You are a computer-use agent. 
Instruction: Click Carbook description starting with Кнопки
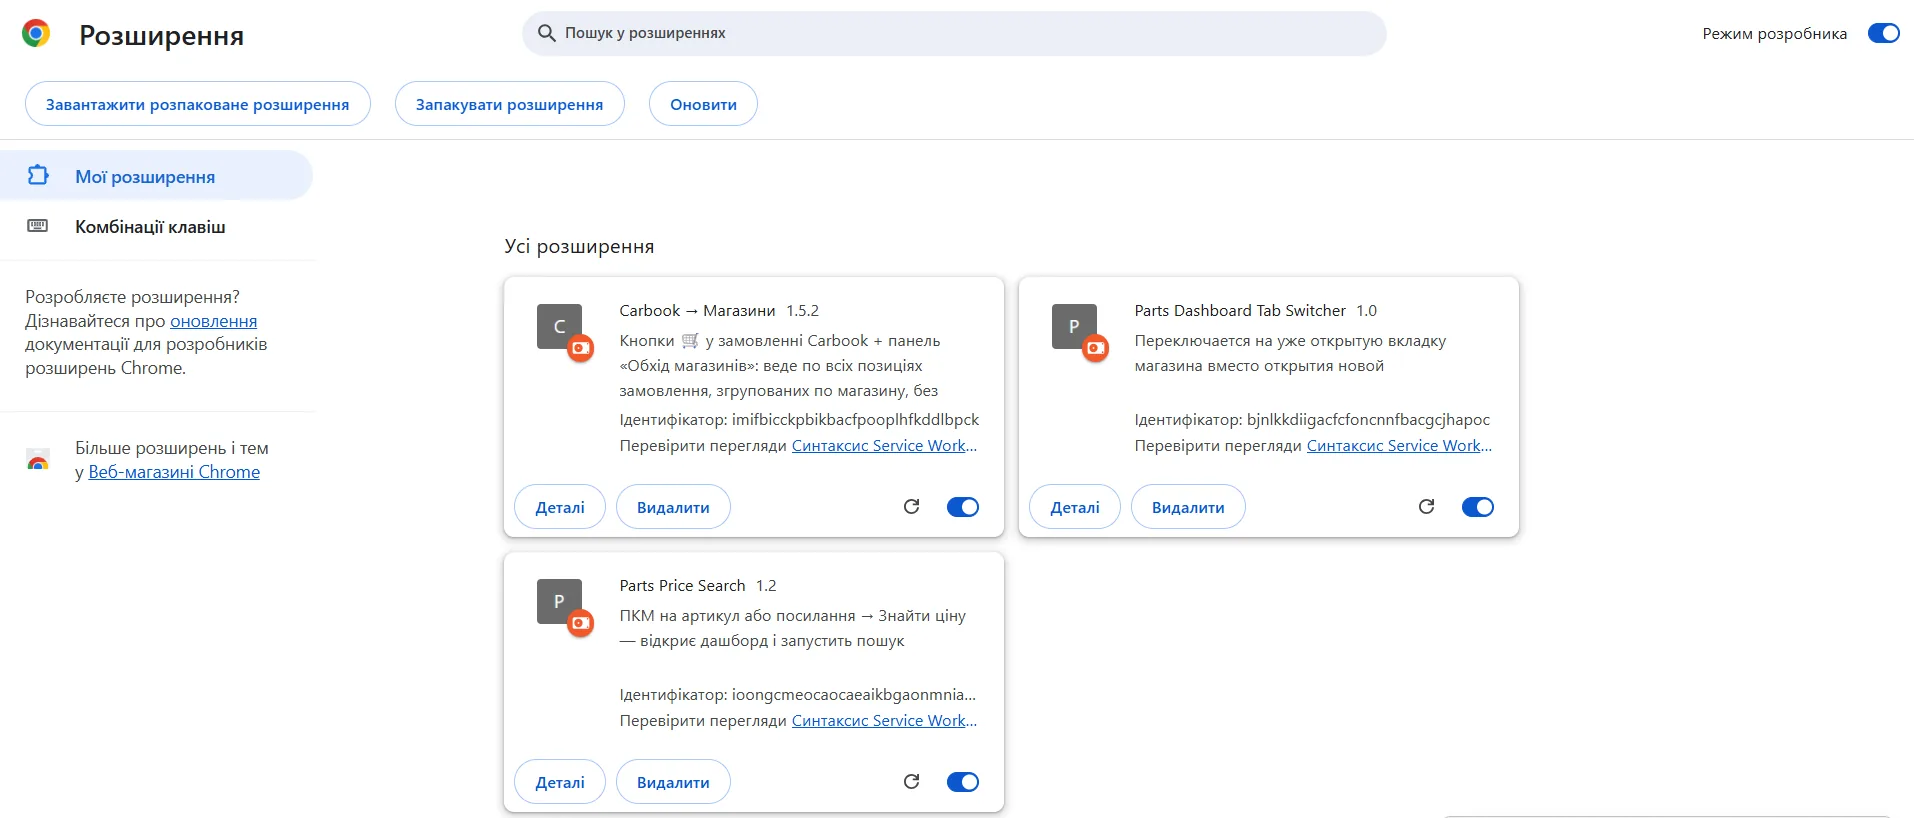pos(780,365)
